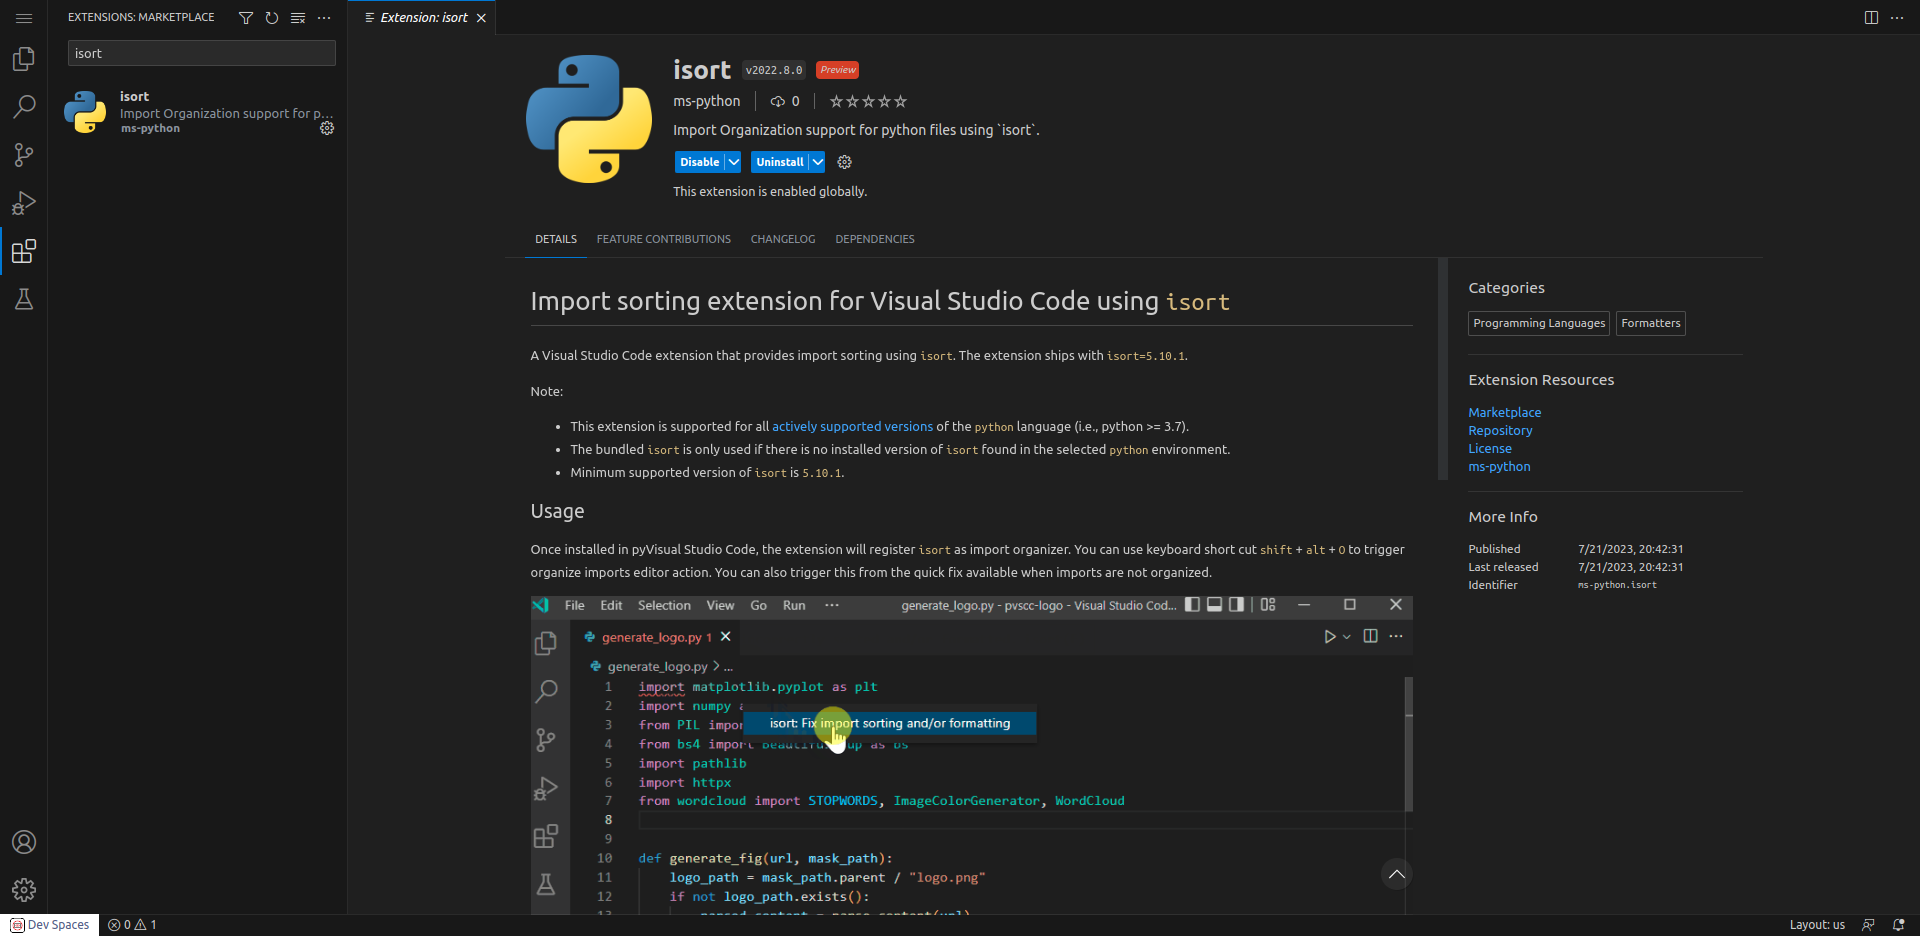Open the Repository resource link
Screen dimensions: 1920x936
click(x=1500, y=431)
